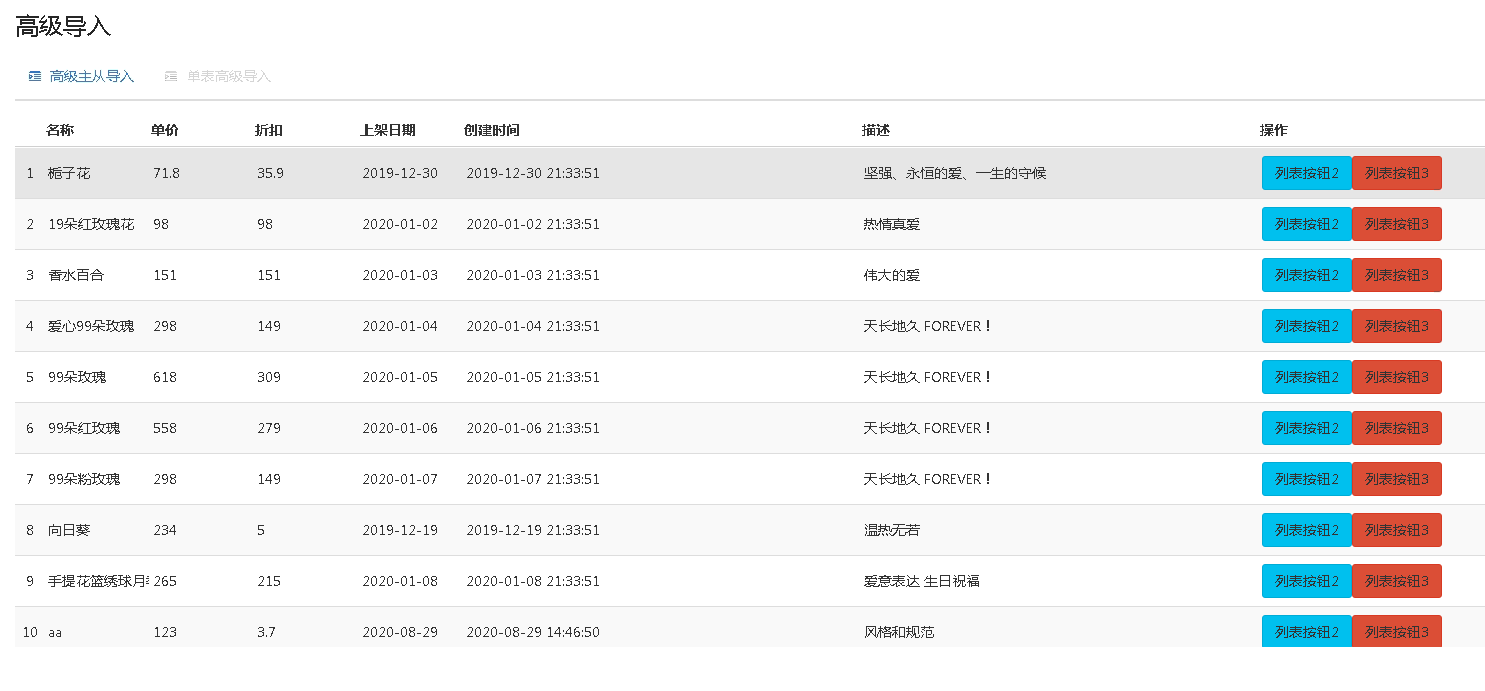1485x691 pixels.
Task: Click the 折扣 column header
Action: click(269, 130)
